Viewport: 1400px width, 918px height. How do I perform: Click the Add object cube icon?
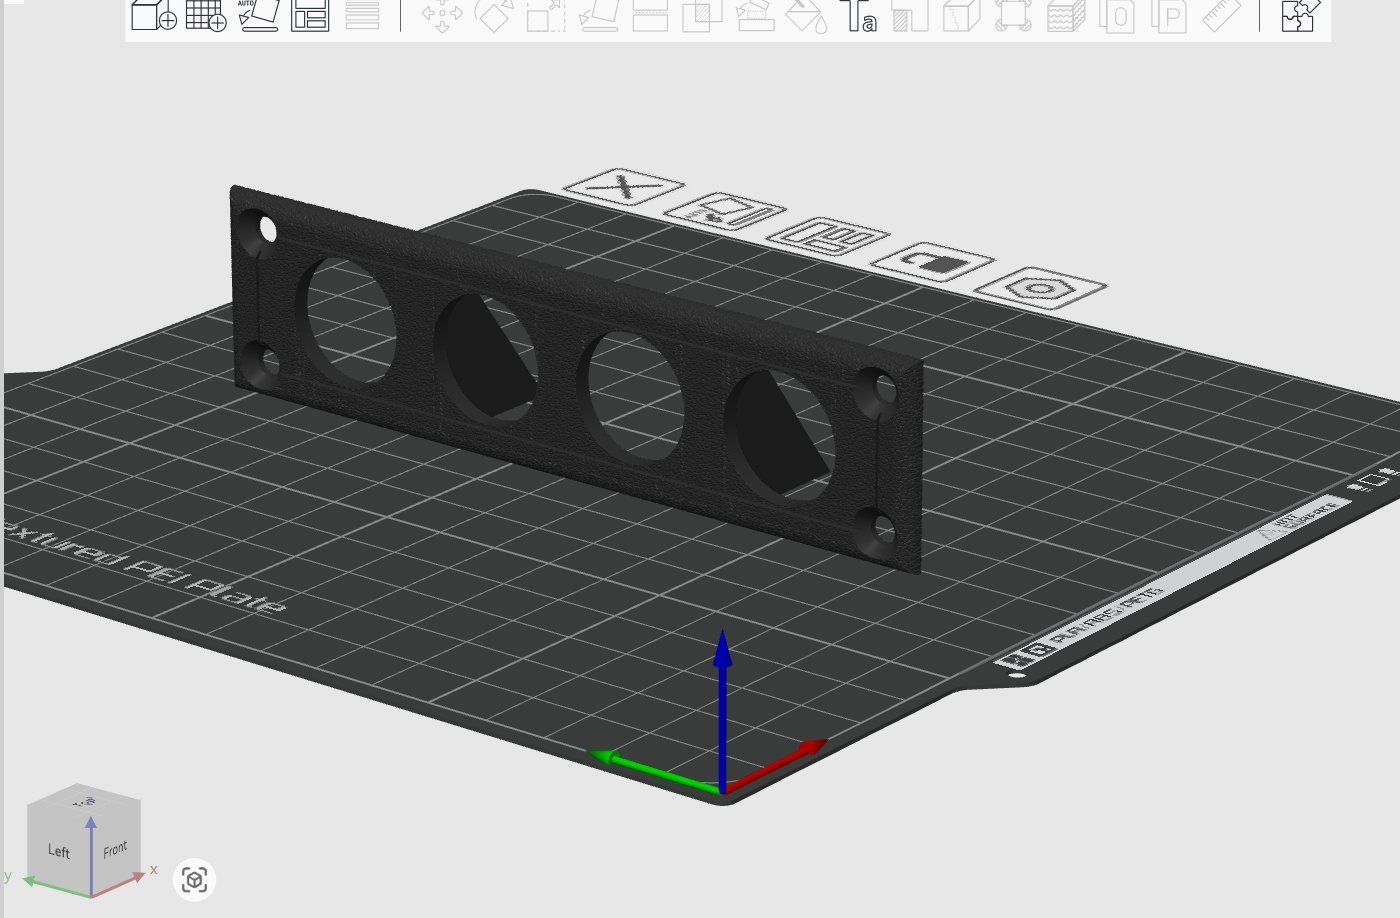pos(154,15)
